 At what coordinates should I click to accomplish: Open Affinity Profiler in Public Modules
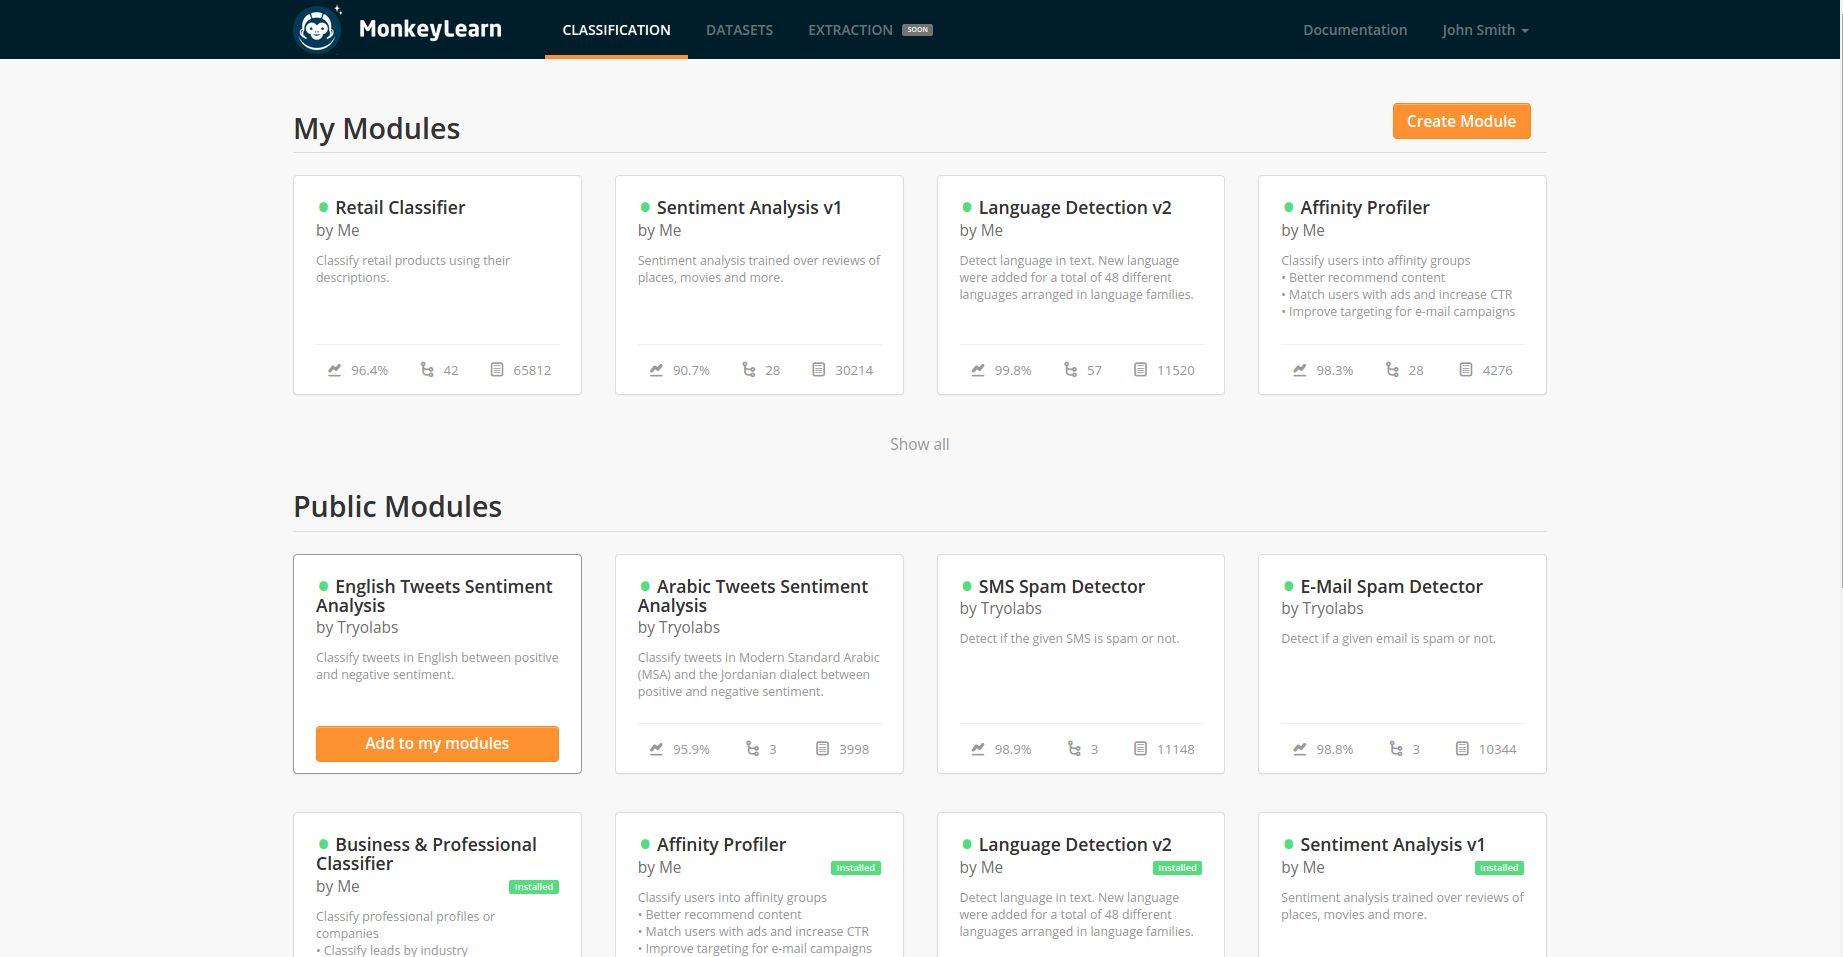721,844
